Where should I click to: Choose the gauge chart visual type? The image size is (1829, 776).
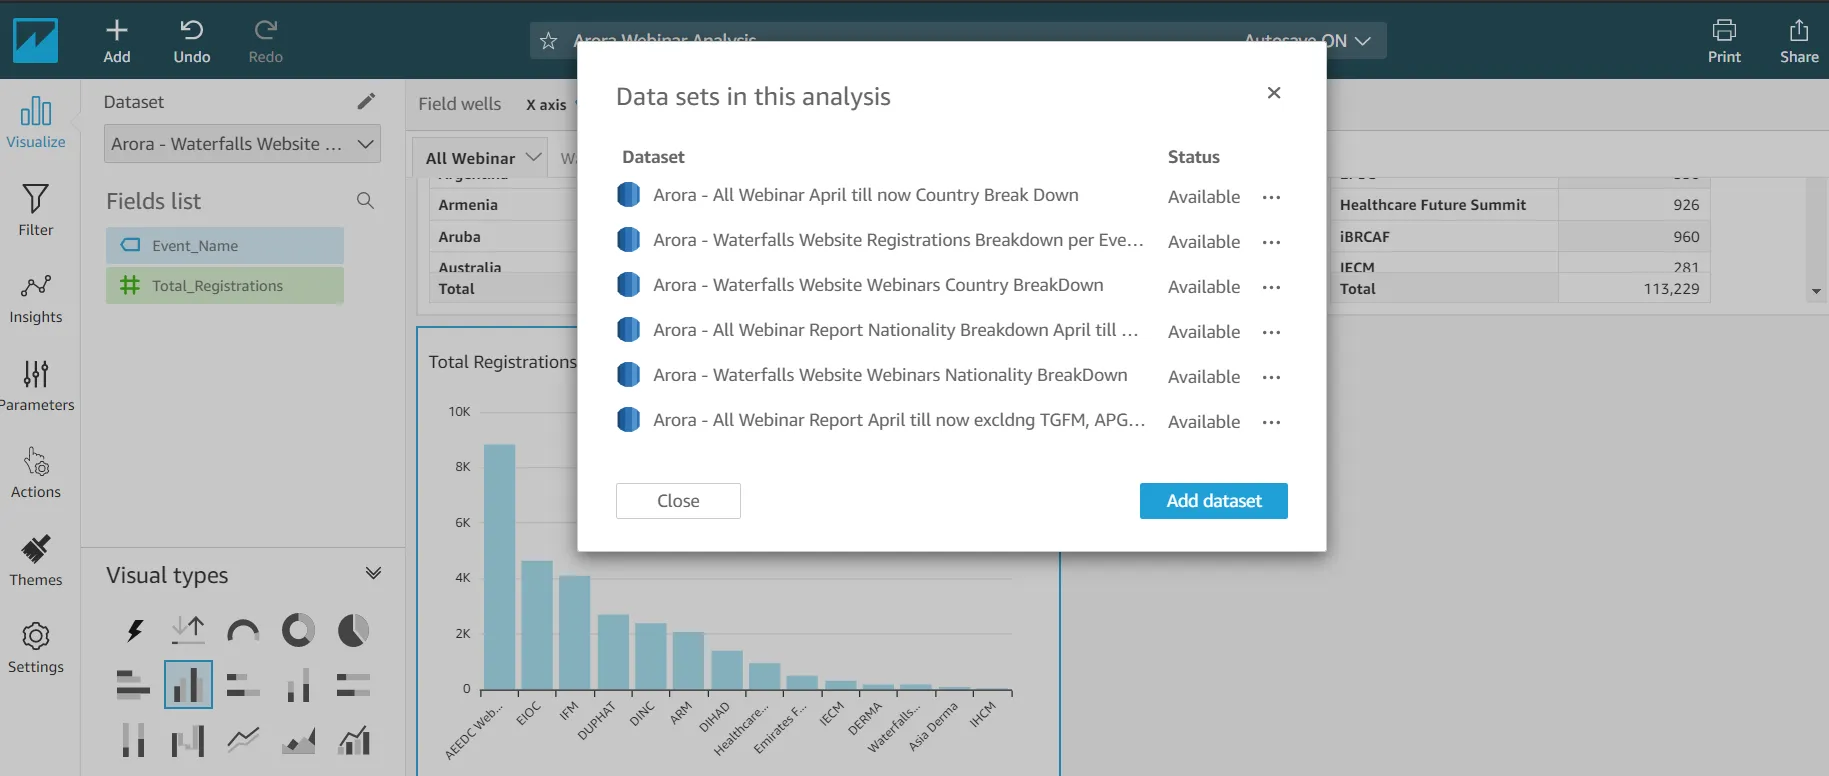243,630
